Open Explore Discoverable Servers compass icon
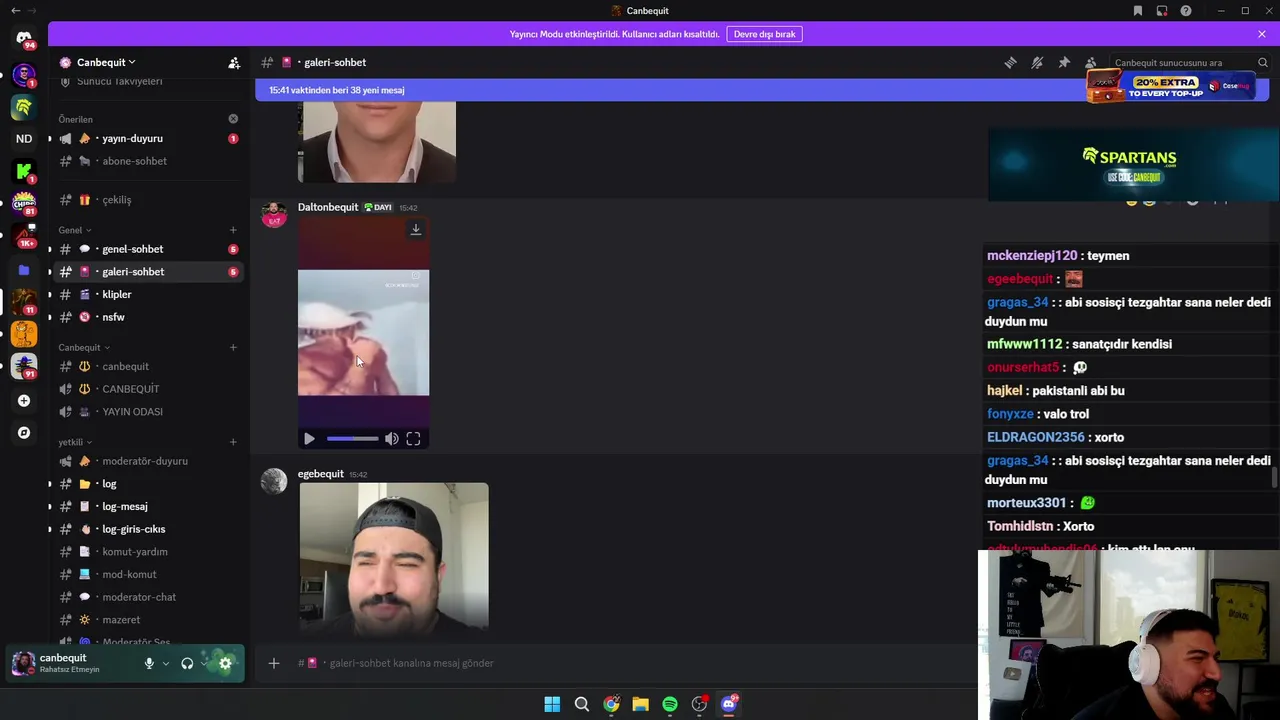Screen dimensions: 1280x720 [x=24, y=433]
